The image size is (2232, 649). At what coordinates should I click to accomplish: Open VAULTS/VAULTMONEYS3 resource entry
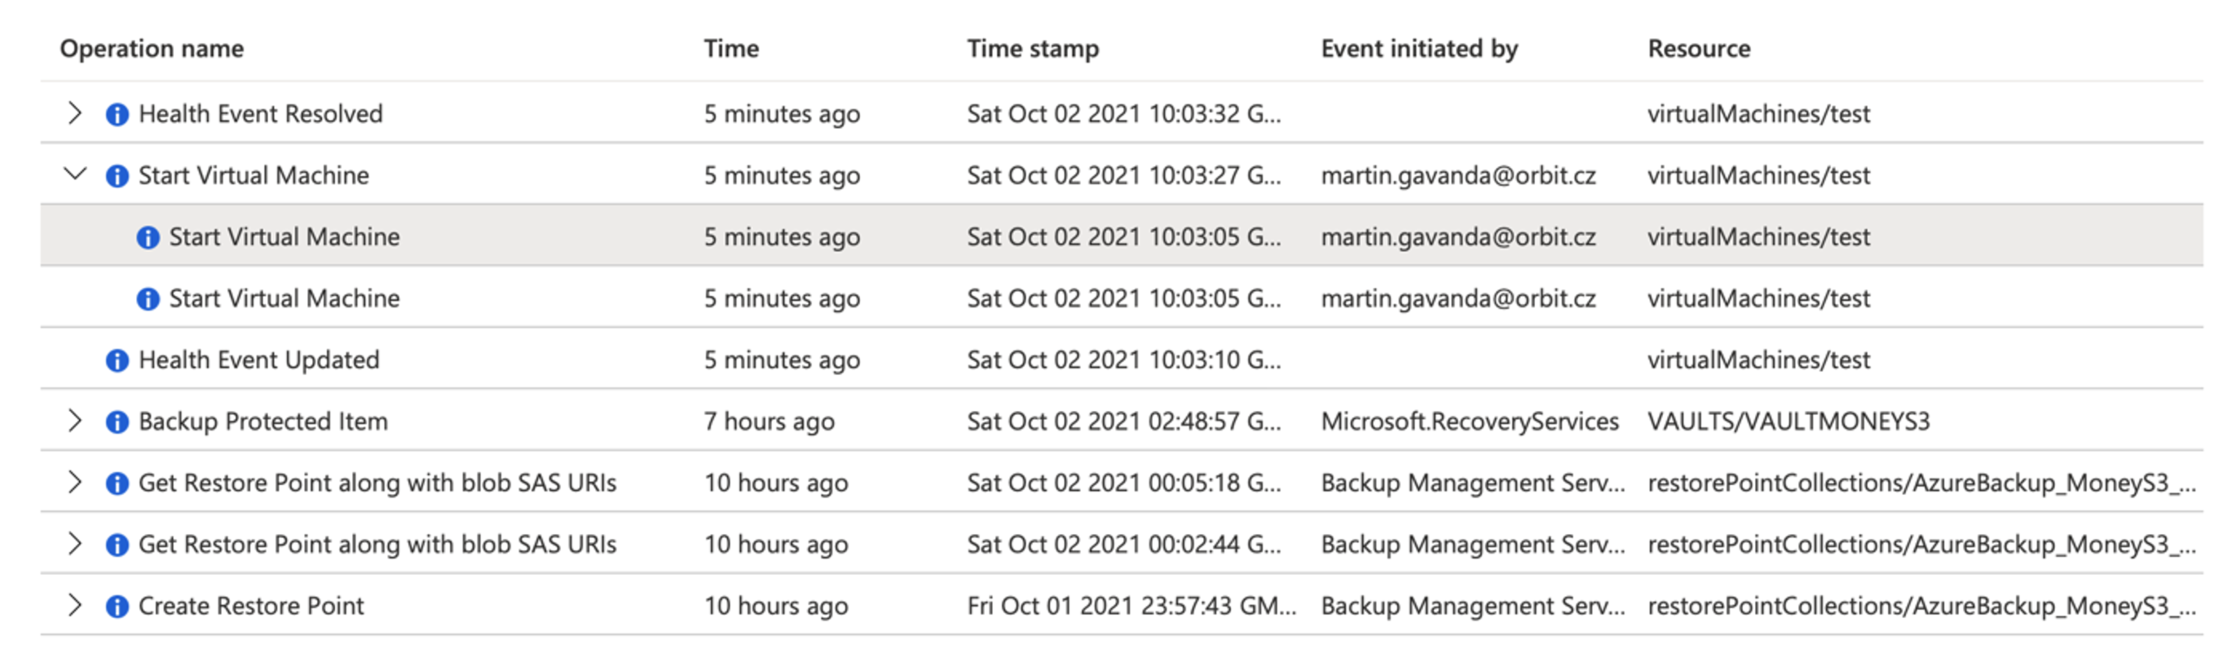coord(1789,421)
